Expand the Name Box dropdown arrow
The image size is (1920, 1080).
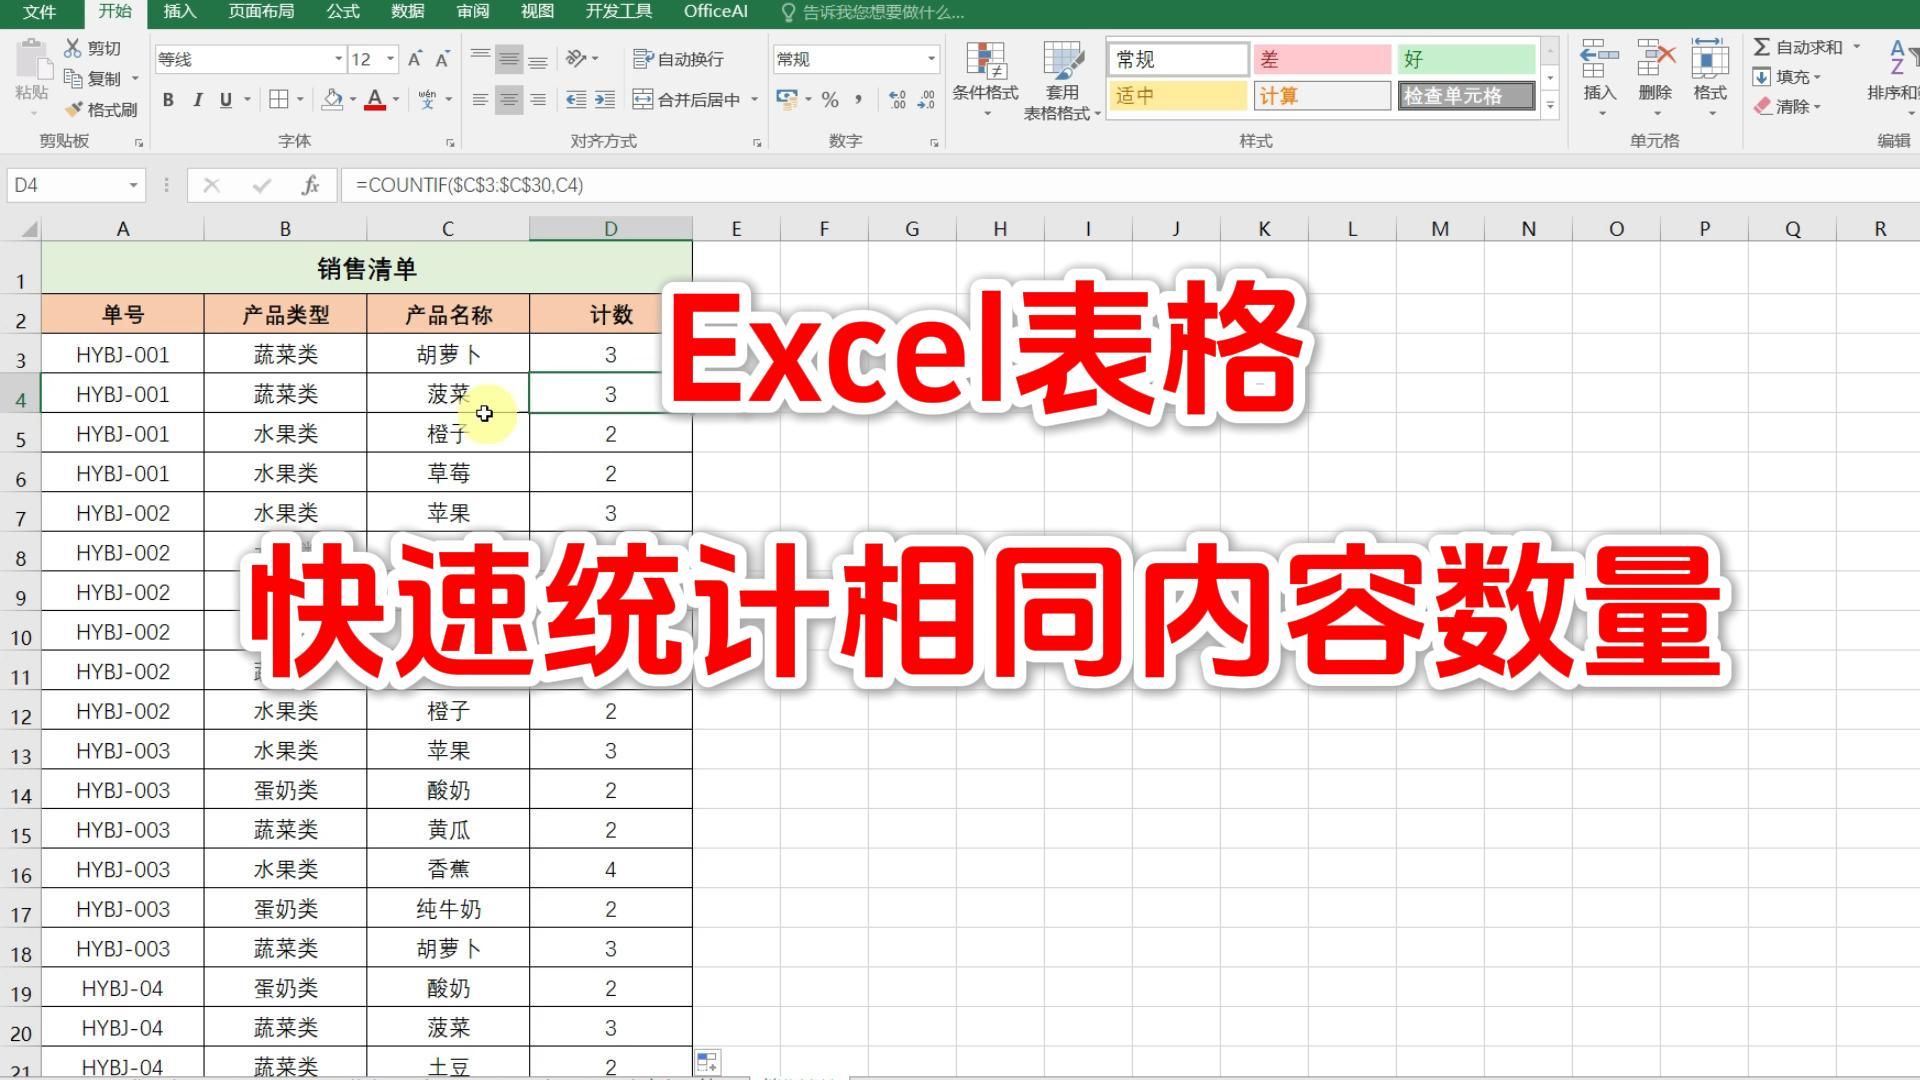click(x=133, y=185)
